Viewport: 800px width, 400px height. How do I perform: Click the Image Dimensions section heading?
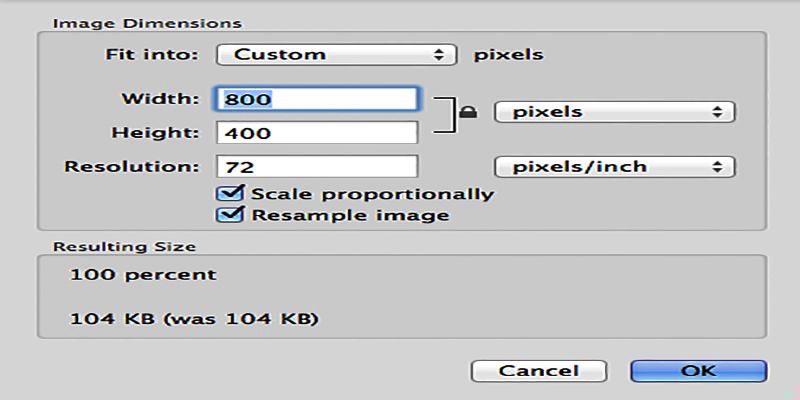tap(147, 23)
